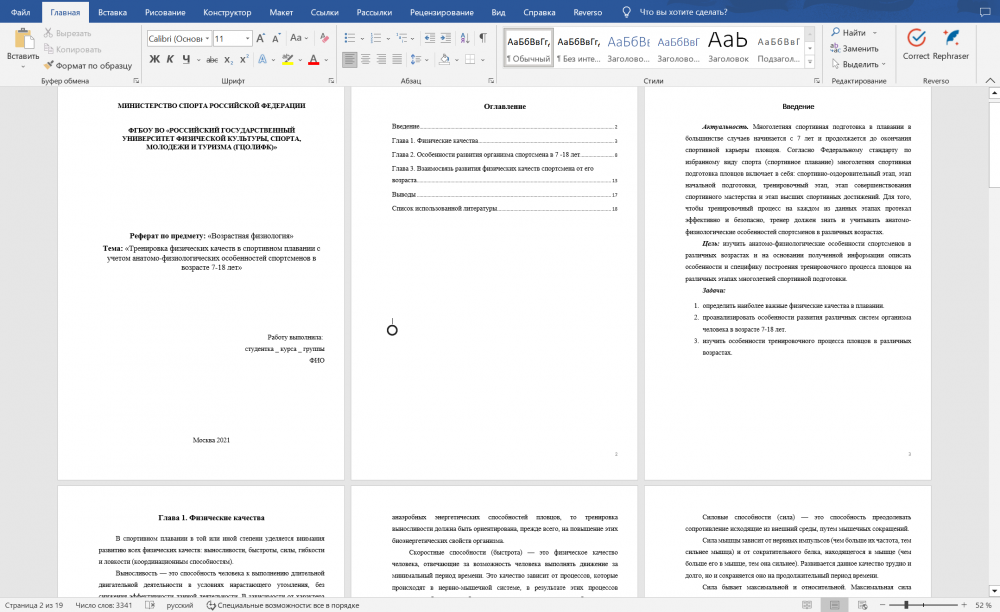This screenshot has height=612, width=1000.
Task: Toggle align right
Action: click(x=381, y=59)
